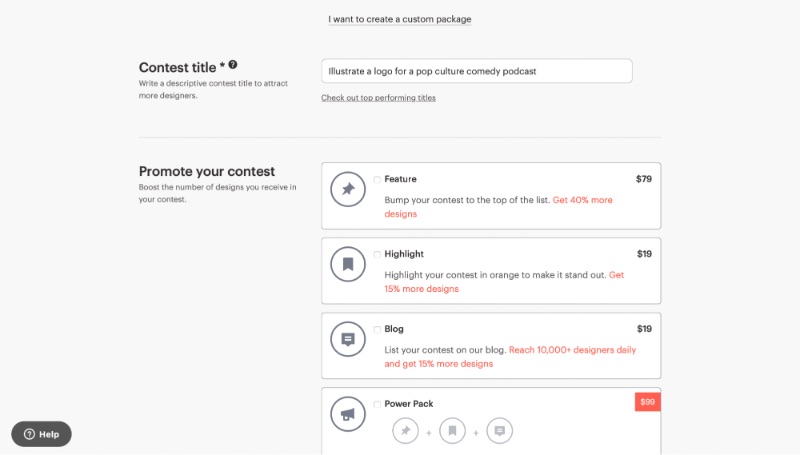Tick the Highlight checkbox
Screen dimensions: 800x455
click(377, 255)
